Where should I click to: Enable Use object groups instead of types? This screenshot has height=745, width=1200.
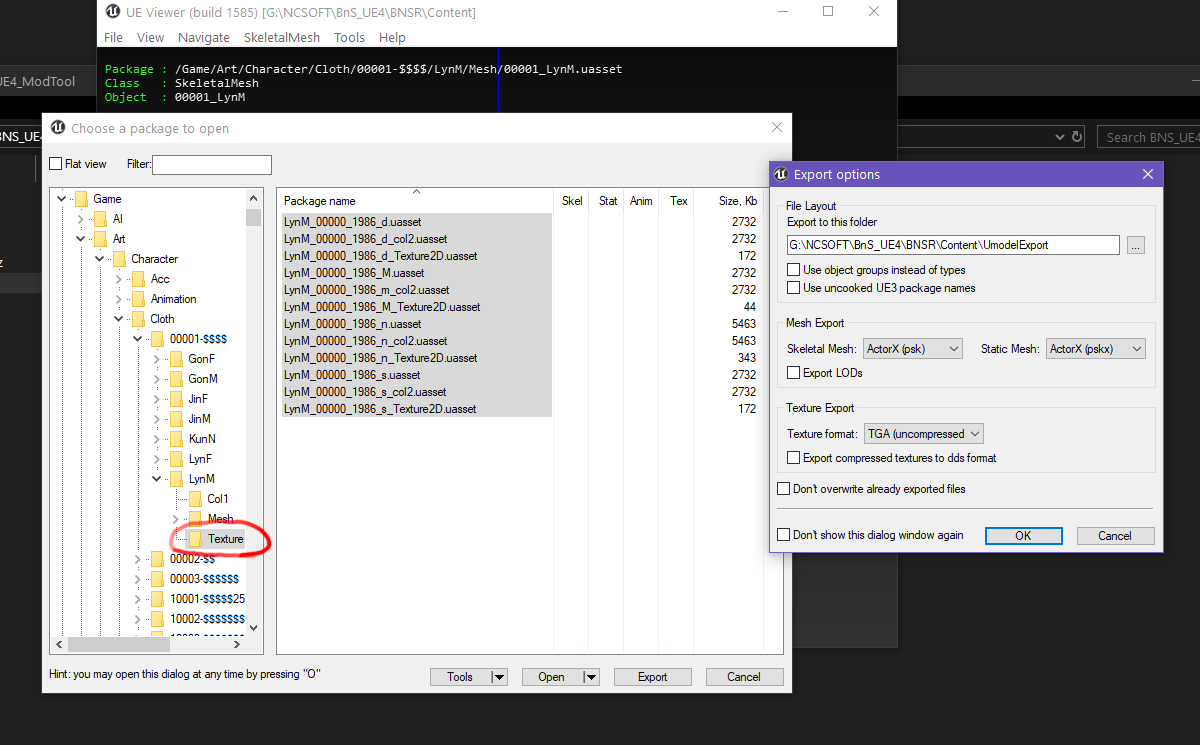793,270
